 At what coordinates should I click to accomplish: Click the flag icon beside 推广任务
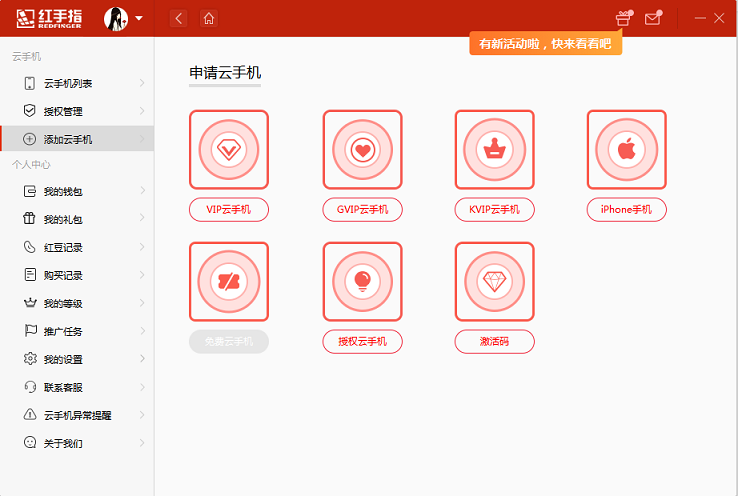point(31,330)
